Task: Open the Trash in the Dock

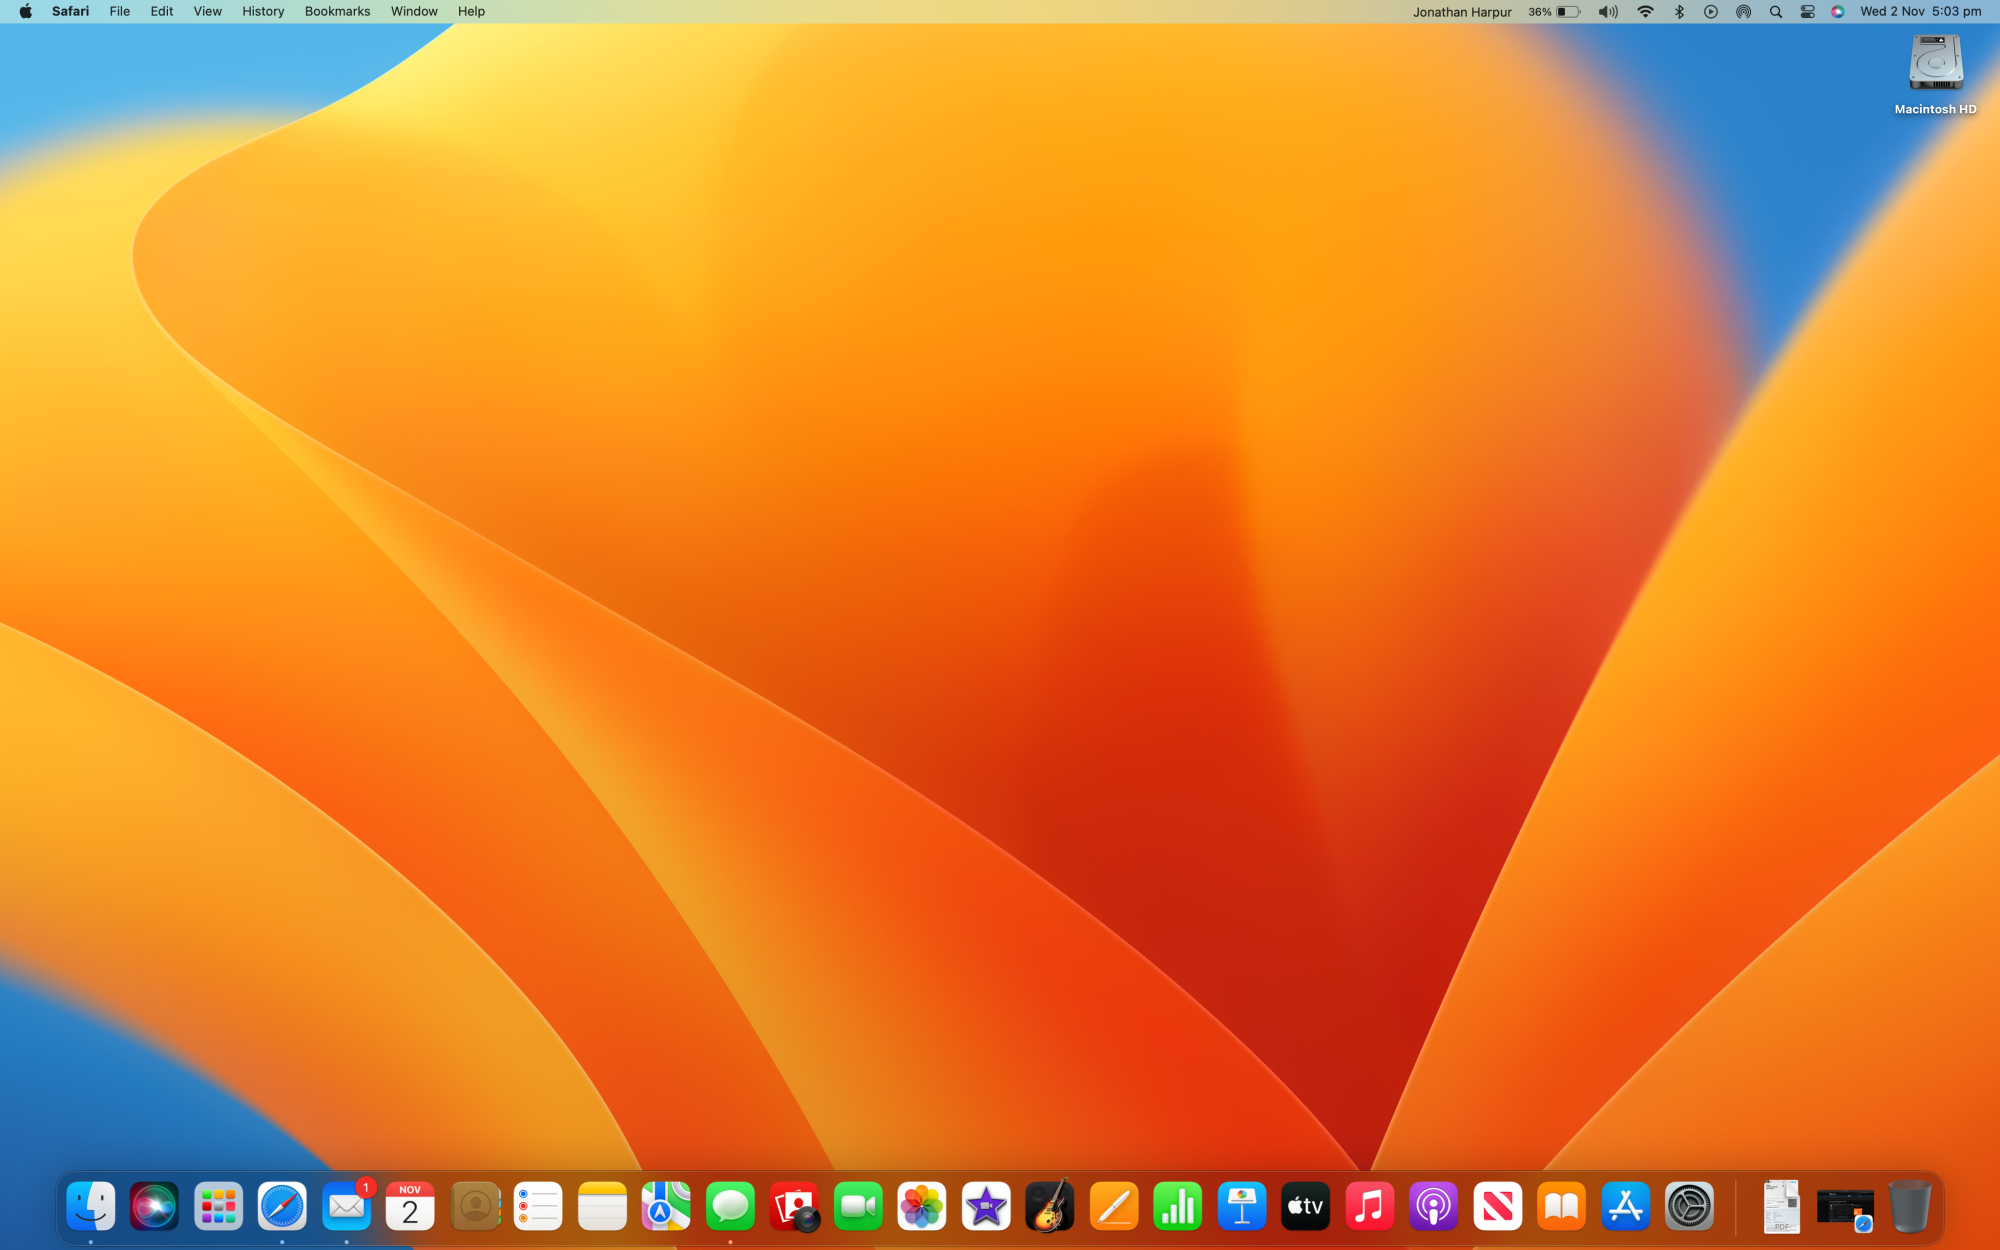Action: [x=1909, y=1207]
